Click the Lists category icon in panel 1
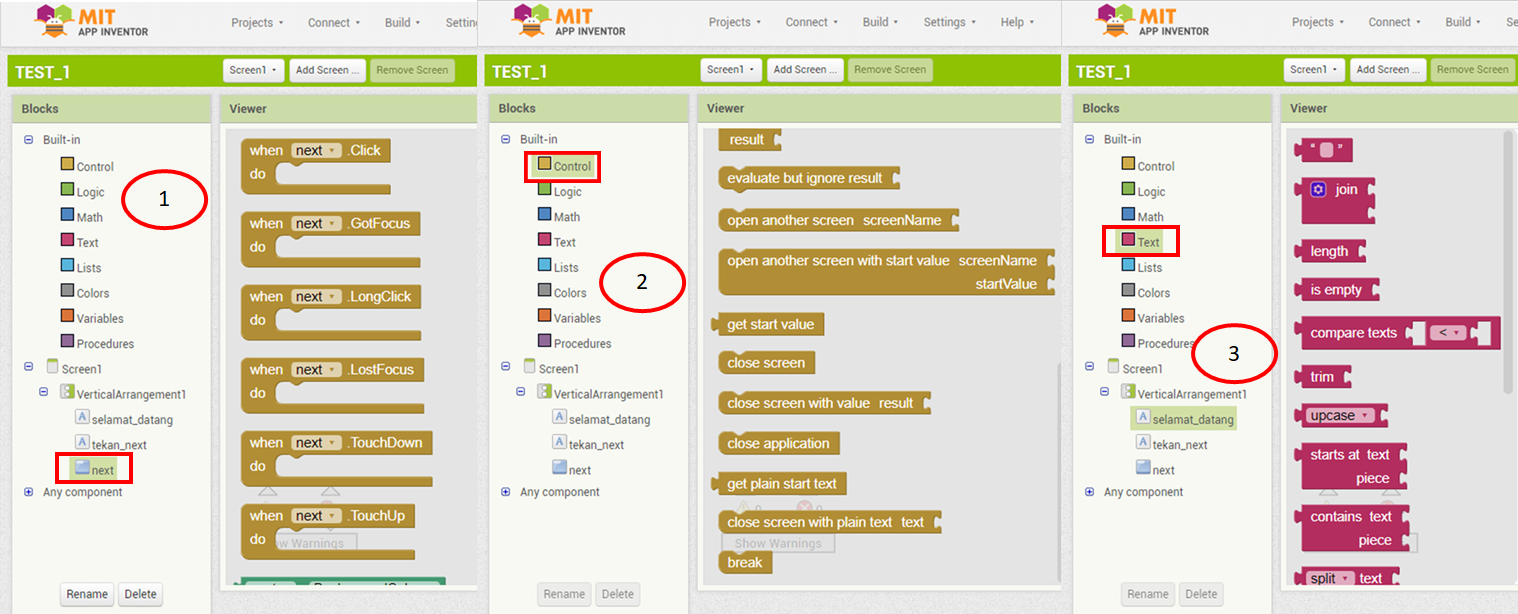The width and height of the screenshot is (1518, 614). pyautogui.click(x=67, y=266)
